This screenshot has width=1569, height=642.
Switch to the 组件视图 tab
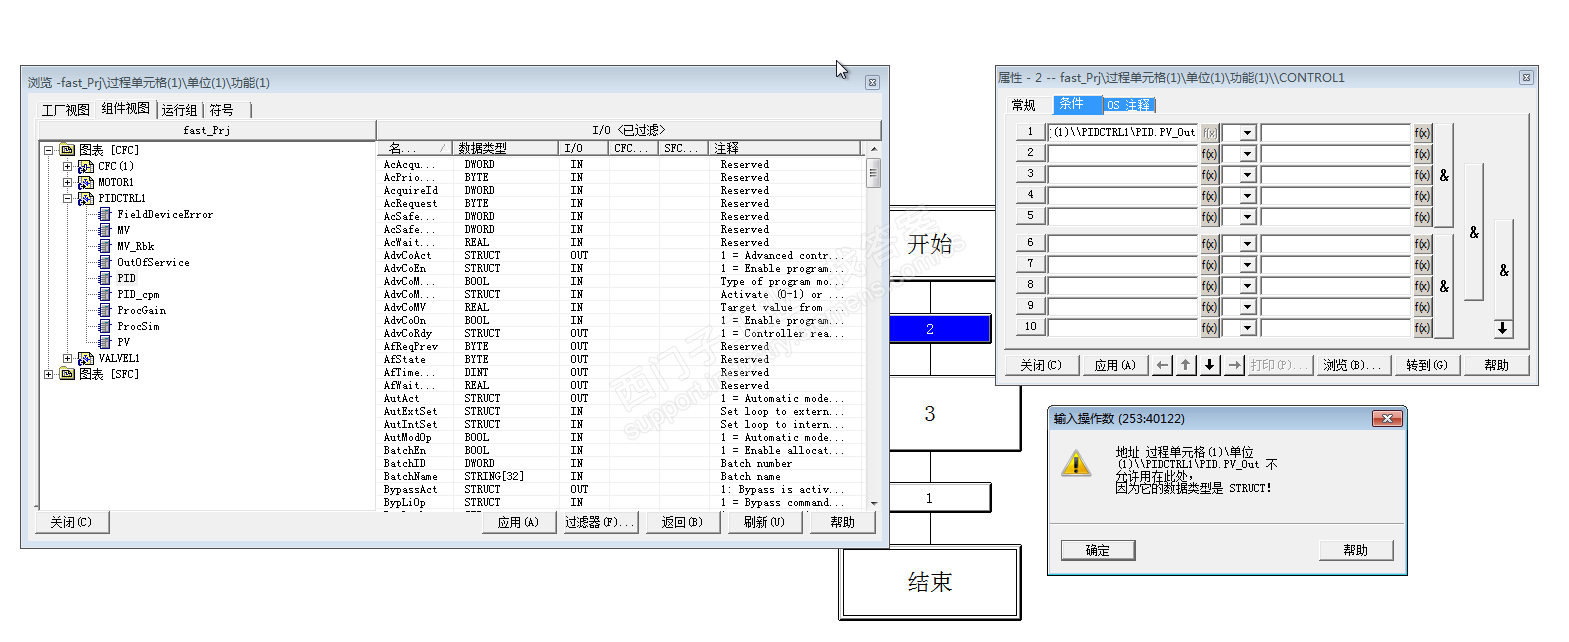coord(126,108)
